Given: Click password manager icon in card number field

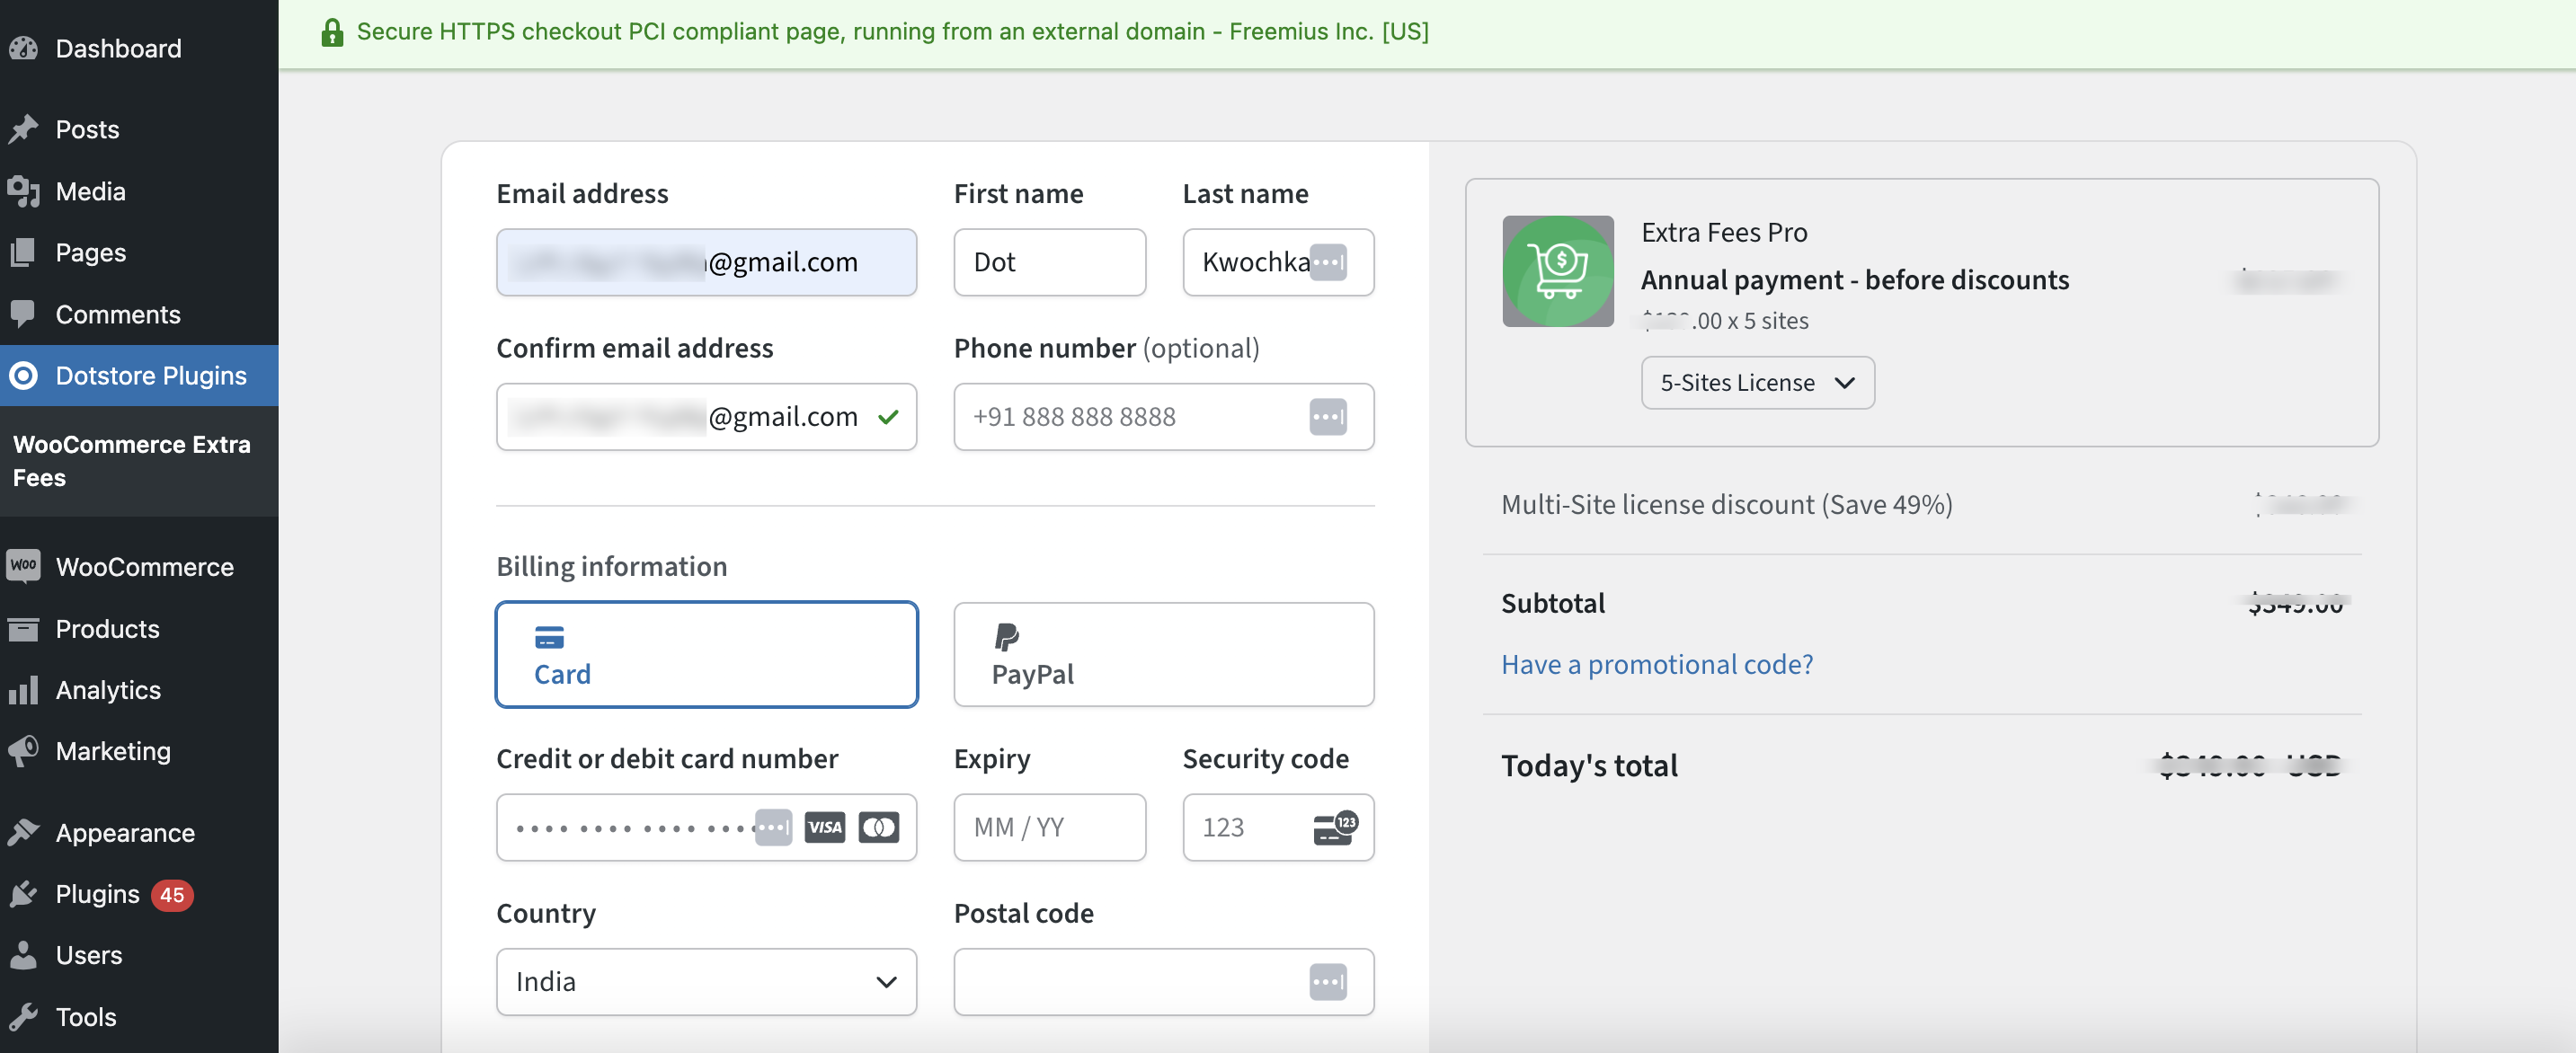Looking at the screenshot, I should (x=773, y=827).
